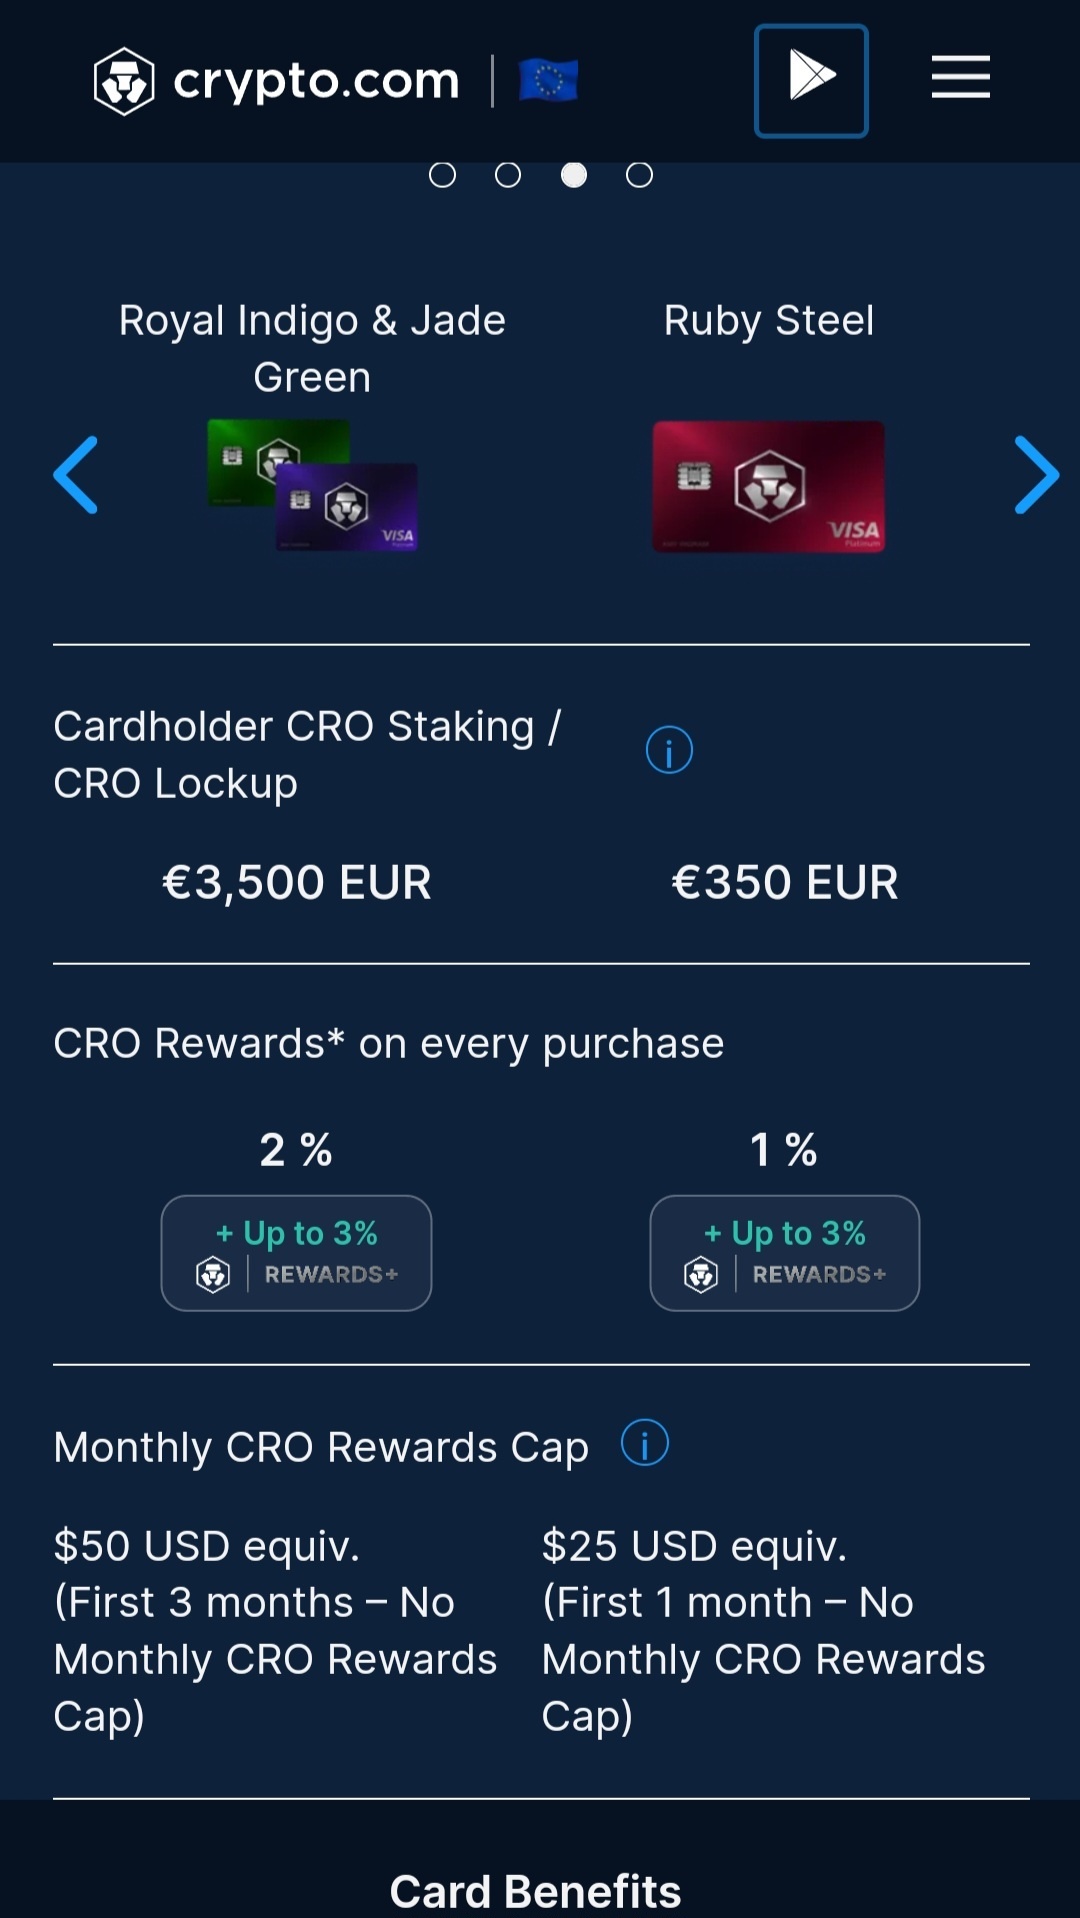The image size is (1080, 1918).
Task: Click the crypto.com logo icon
Action: tap(124, 79)
